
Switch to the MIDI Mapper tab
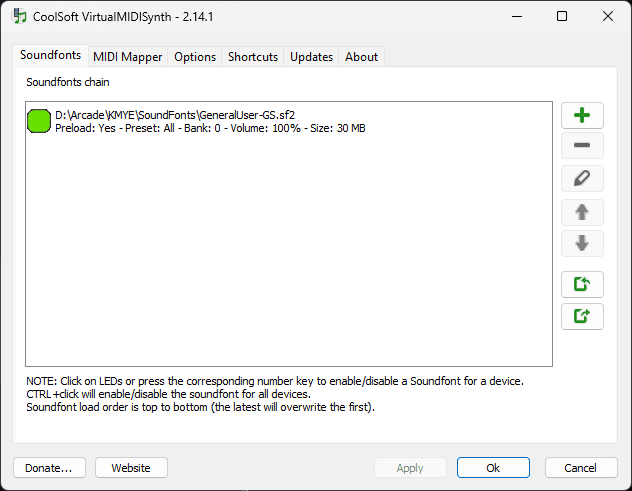coord(127,57)
